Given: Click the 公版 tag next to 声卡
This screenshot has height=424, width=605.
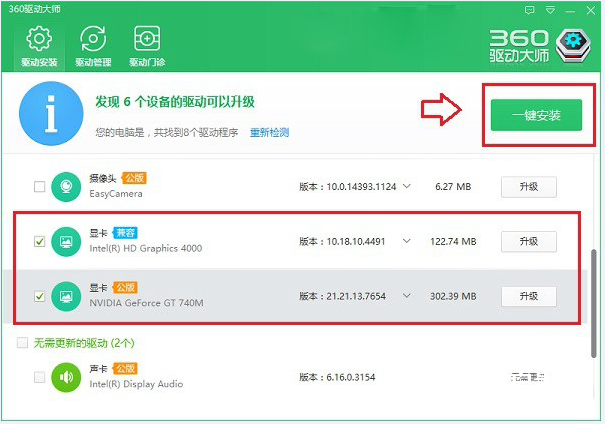Looking at the screenshot, I should pyautogui.click(x=125, y=368).
